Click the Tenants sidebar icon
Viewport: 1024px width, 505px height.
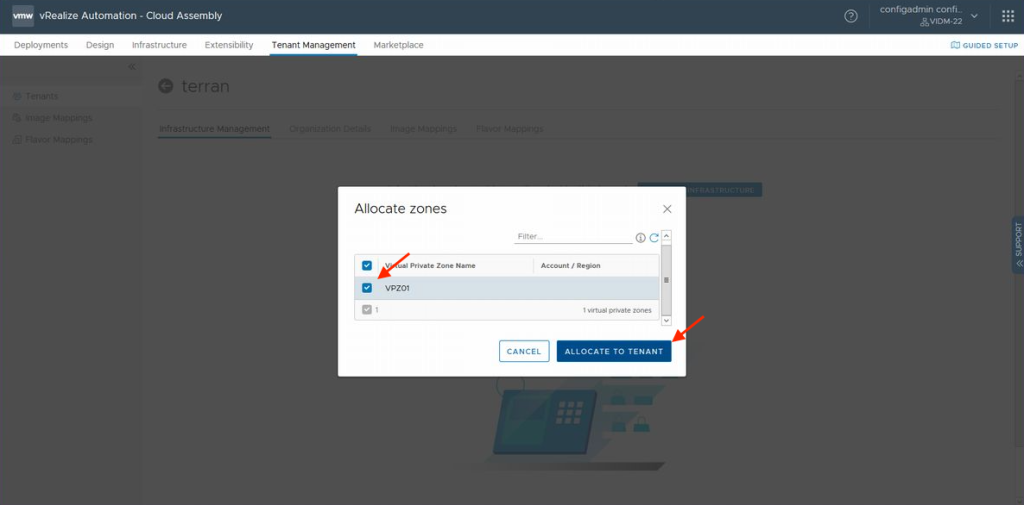click(18, 96)
